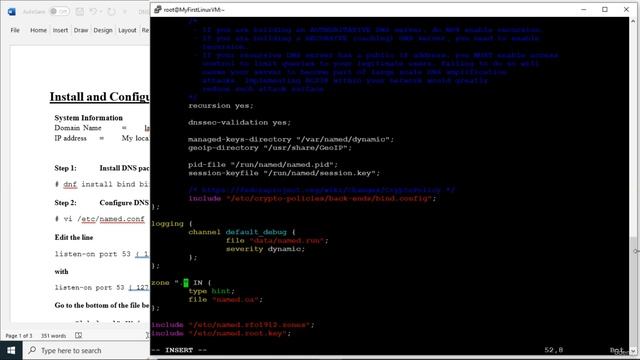This screenshot has width=640, height=360.
Task: Click the '# vi /etc/named.conf' command in Word
Action: point(100,219)
